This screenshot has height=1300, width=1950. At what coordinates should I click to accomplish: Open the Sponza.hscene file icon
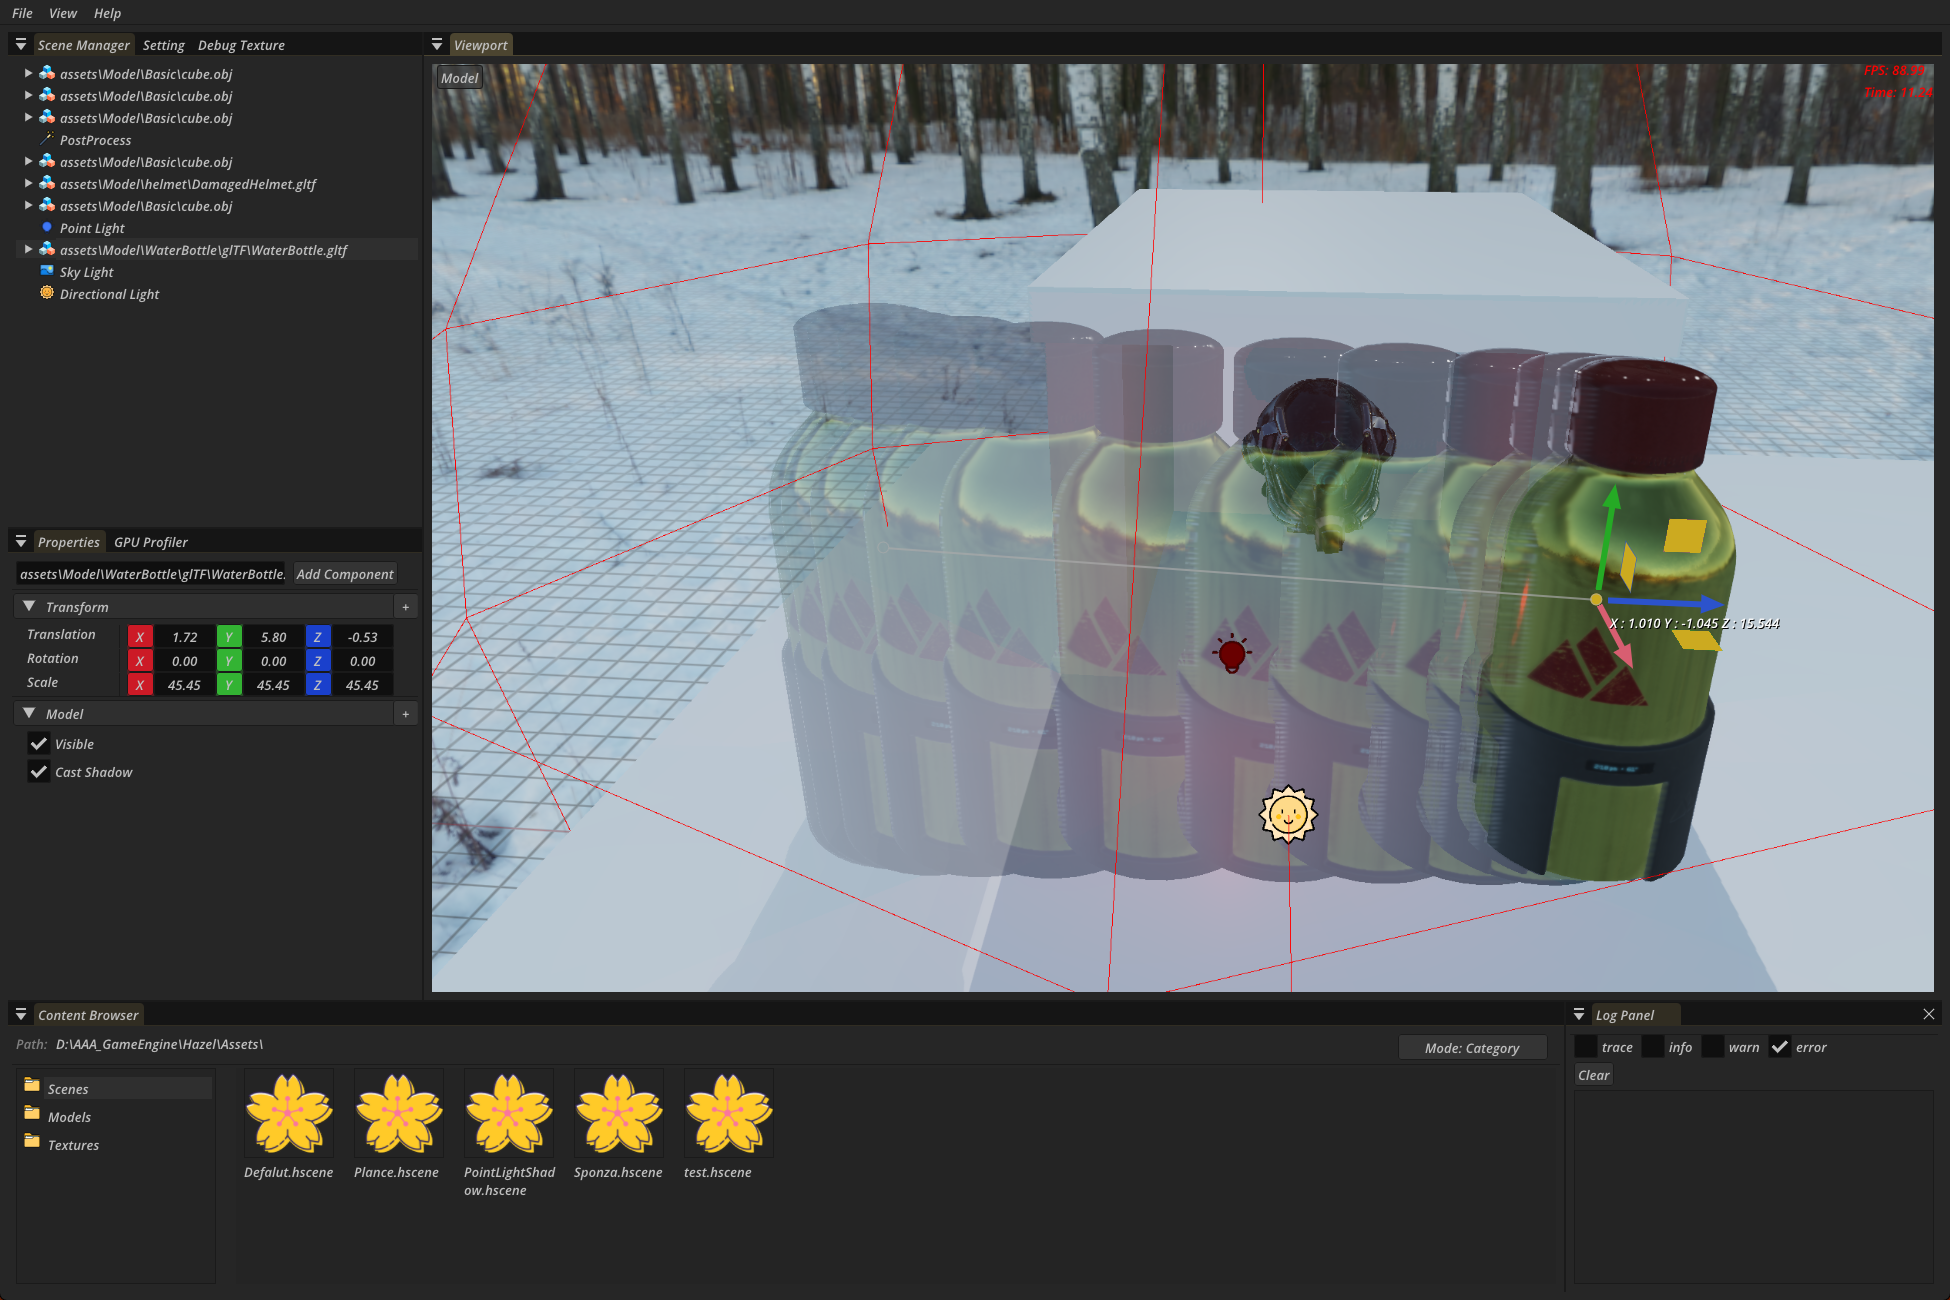coord(618,1114)
